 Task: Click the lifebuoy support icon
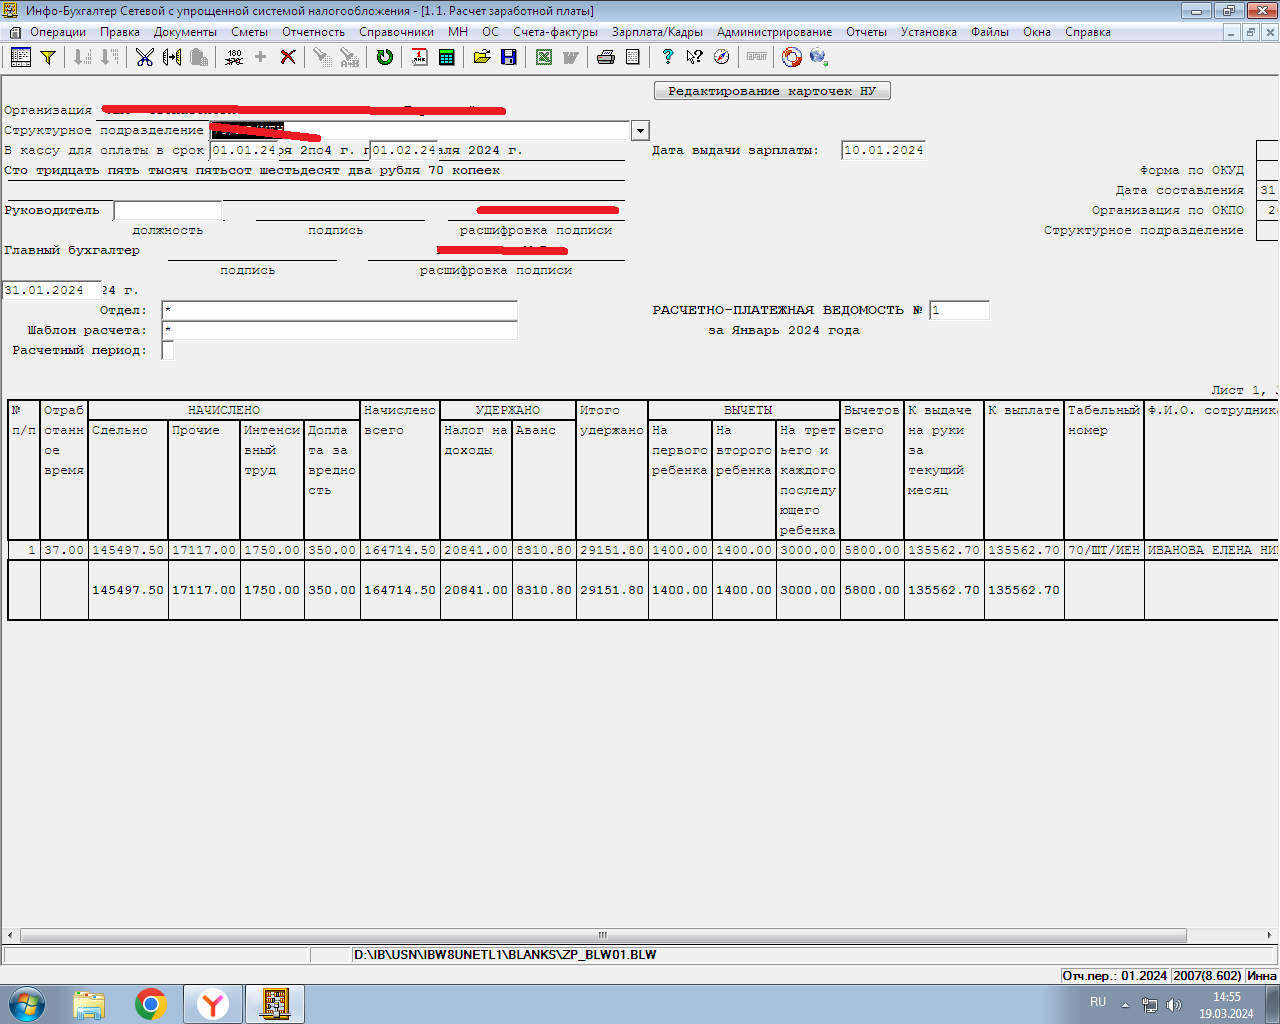(792, 57)
